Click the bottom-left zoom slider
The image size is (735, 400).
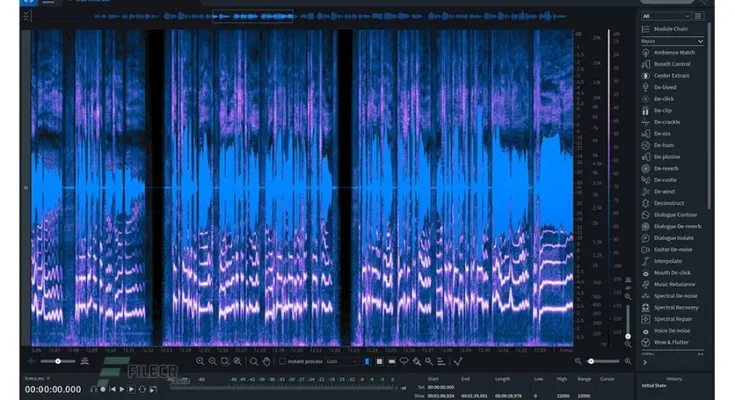tap(58, 361)
